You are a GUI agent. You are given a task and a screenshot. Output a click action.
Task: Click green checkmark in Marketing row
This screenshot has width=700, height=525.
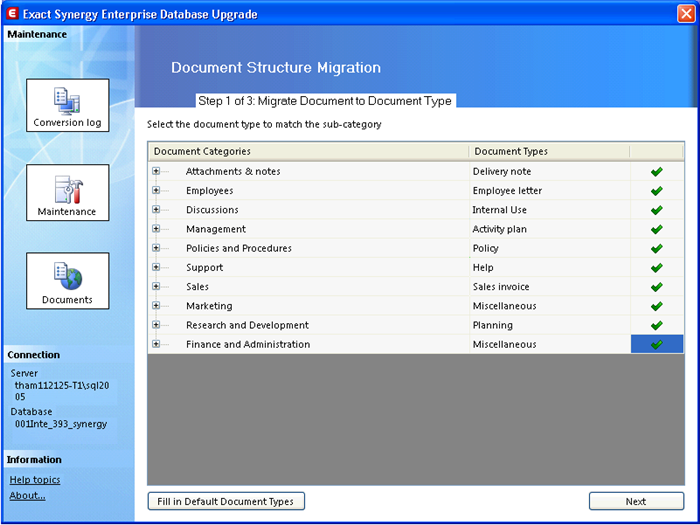[656, 306]
